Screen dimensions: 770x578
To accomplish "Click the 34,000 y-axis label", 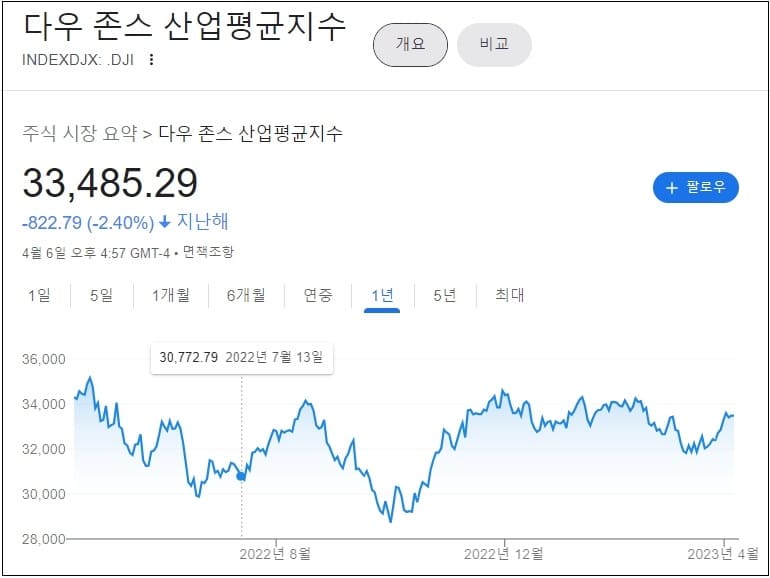I will coord(44,404).
